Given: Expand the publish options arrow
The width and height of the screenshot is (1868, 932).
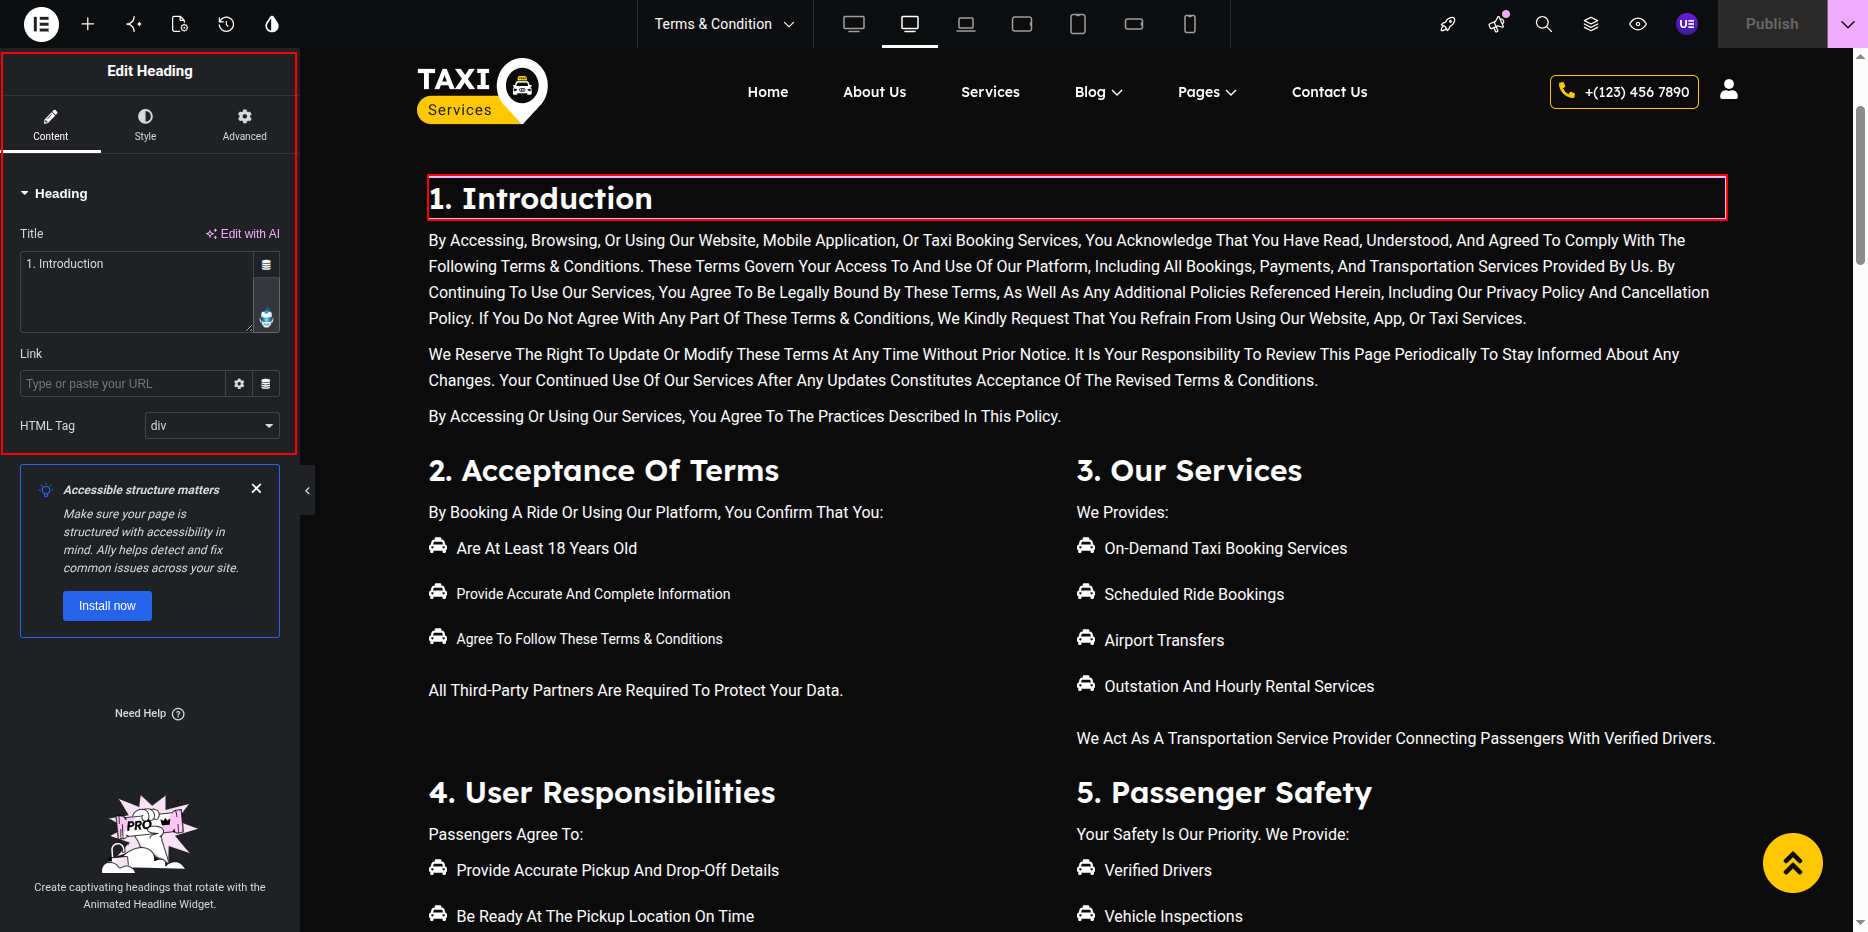Looking at the screenshot, I should pos(1847,24).
